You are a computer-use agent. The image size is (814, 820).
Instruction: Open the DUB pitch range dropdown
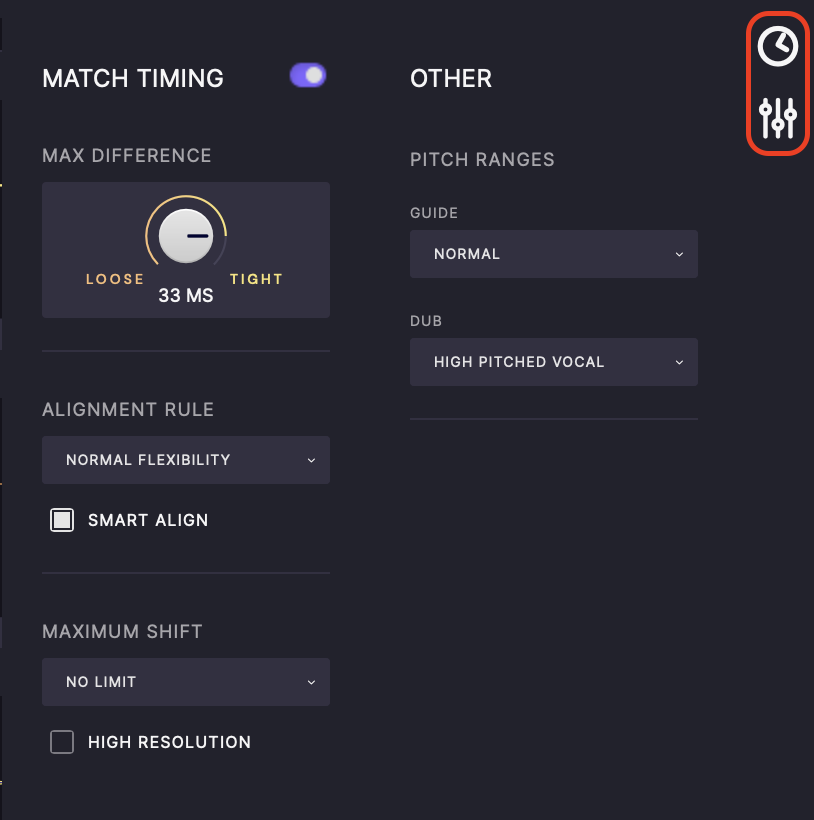point(553,362)
